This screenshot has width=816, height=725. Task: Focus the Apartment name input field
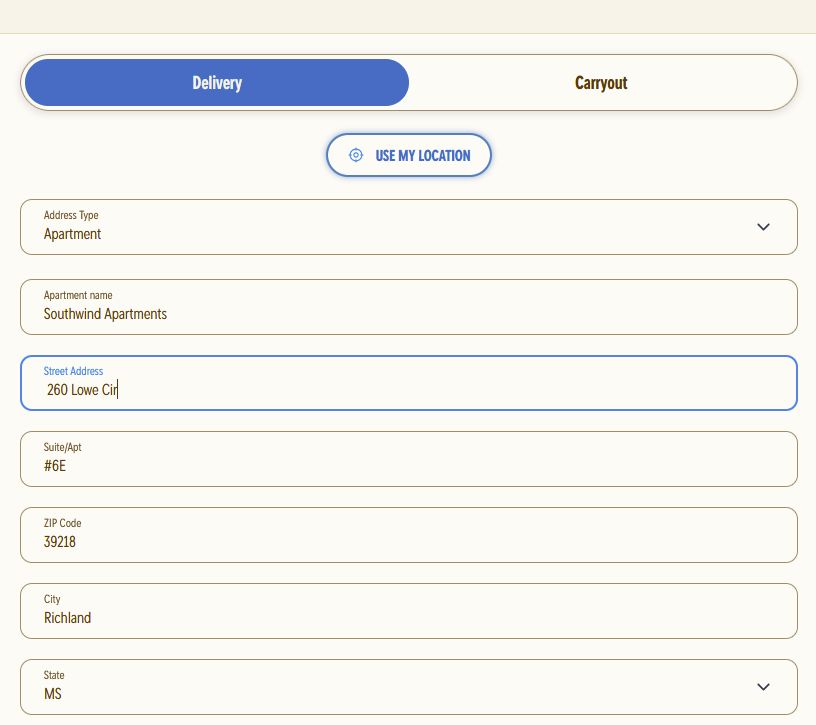(408, 307)
